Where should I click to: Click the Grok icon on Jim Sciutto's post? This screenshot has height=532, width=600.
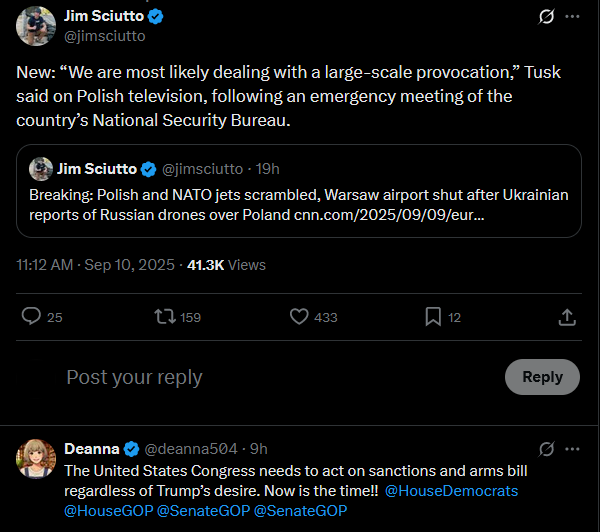pos(546,16)
